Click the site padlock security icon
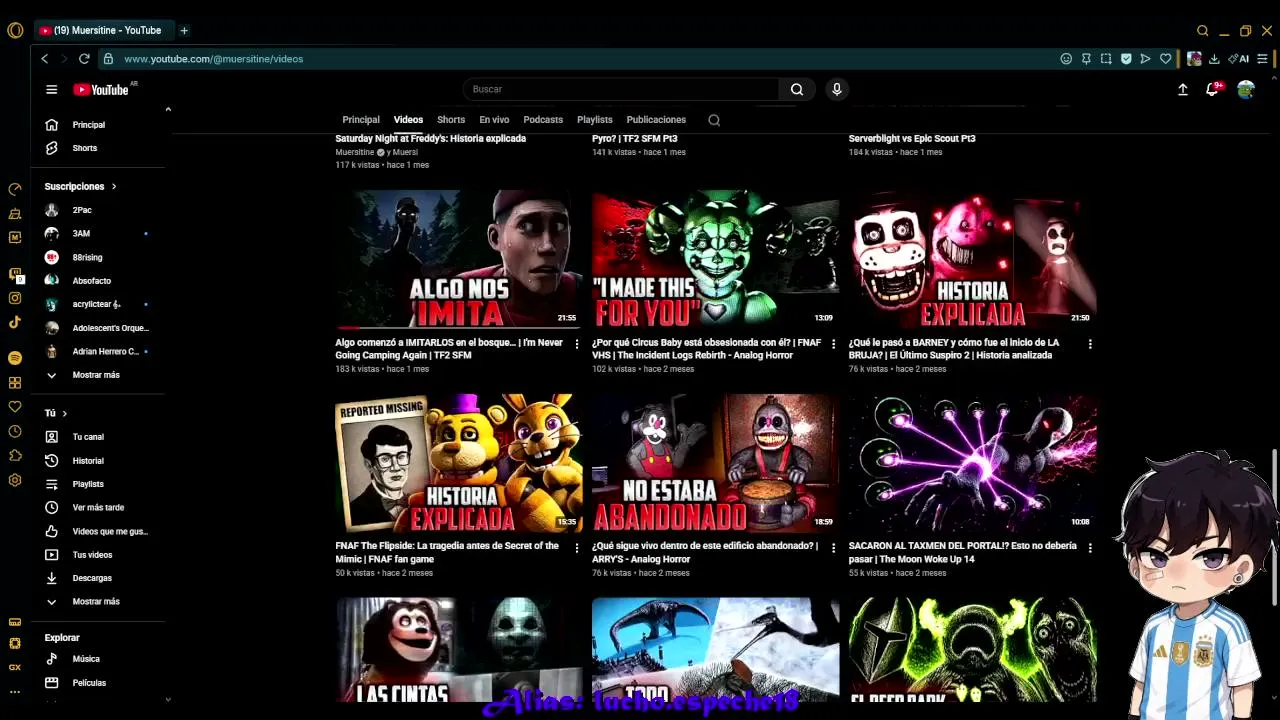The width and height of the screenshot is (1280, 720). 108,59
